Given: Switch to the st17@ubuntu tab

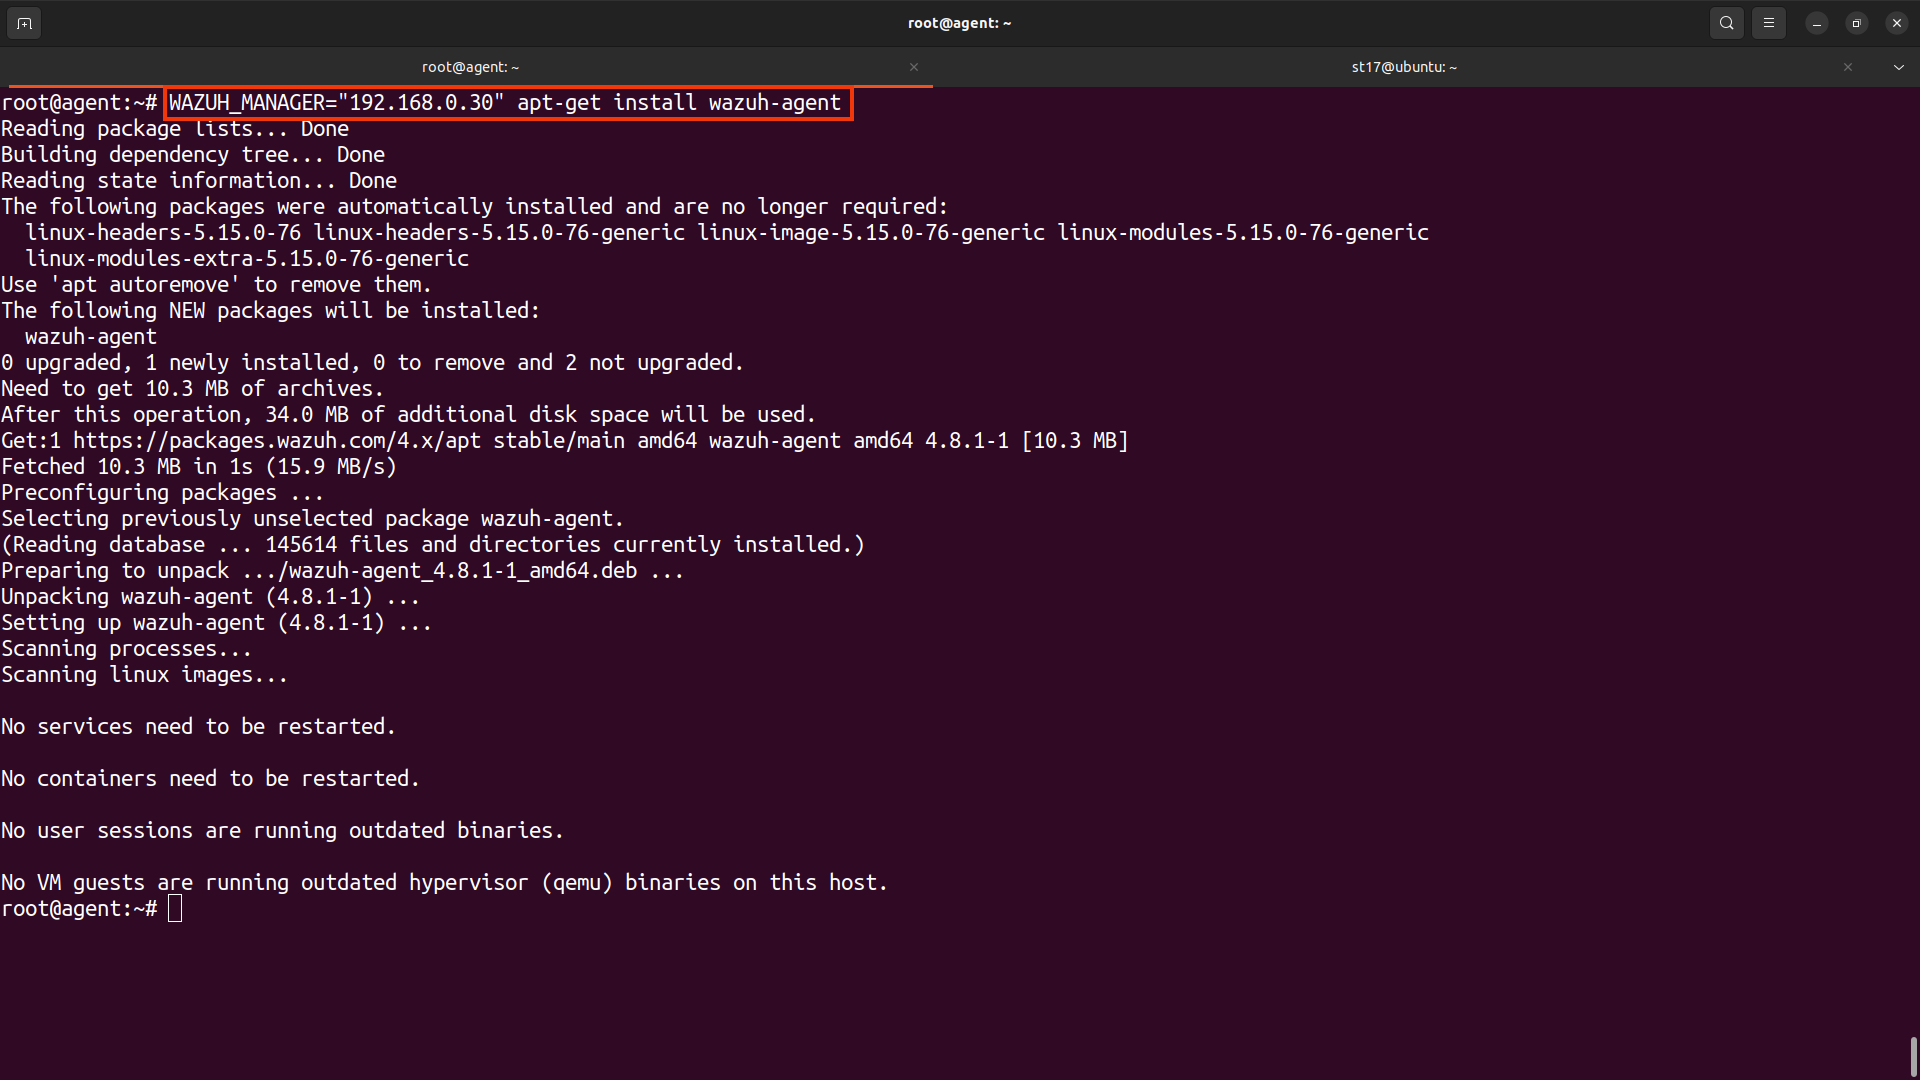Looking at the screenshot, I should [1404, 67].
